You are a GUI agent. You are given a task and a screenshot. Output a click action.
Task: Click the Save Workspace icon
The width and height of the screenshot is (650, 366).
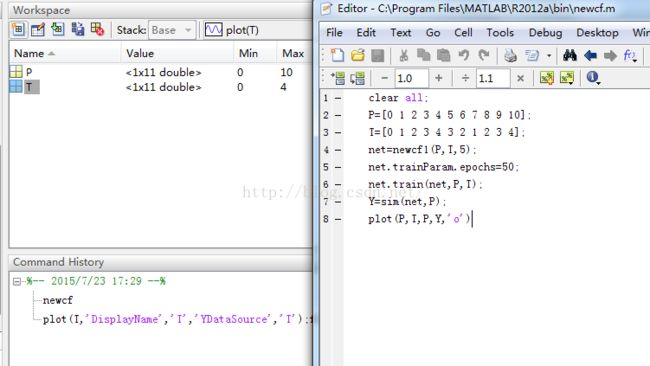(78, 30)
